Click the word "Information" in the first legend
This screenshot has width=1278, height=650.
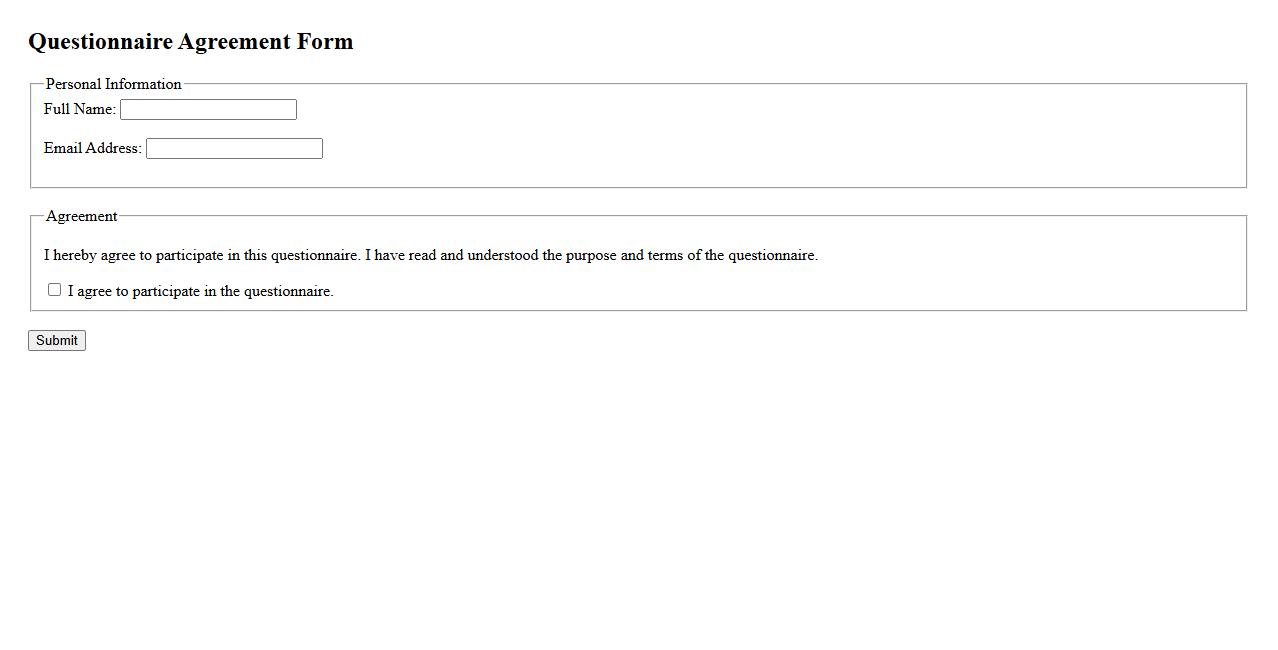pos(143,84)
